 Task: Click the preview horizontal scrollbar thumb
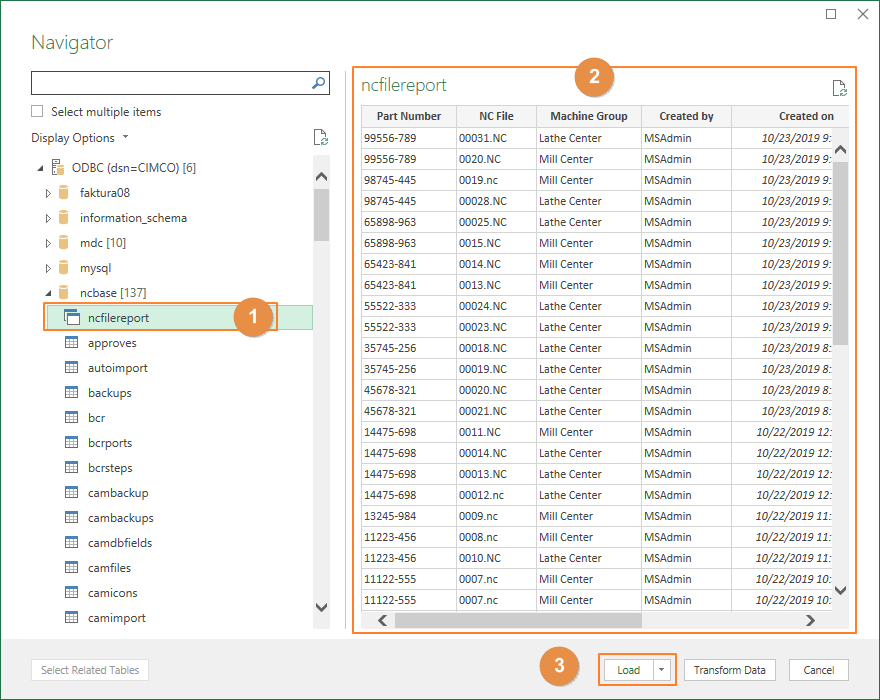point(518,620)
